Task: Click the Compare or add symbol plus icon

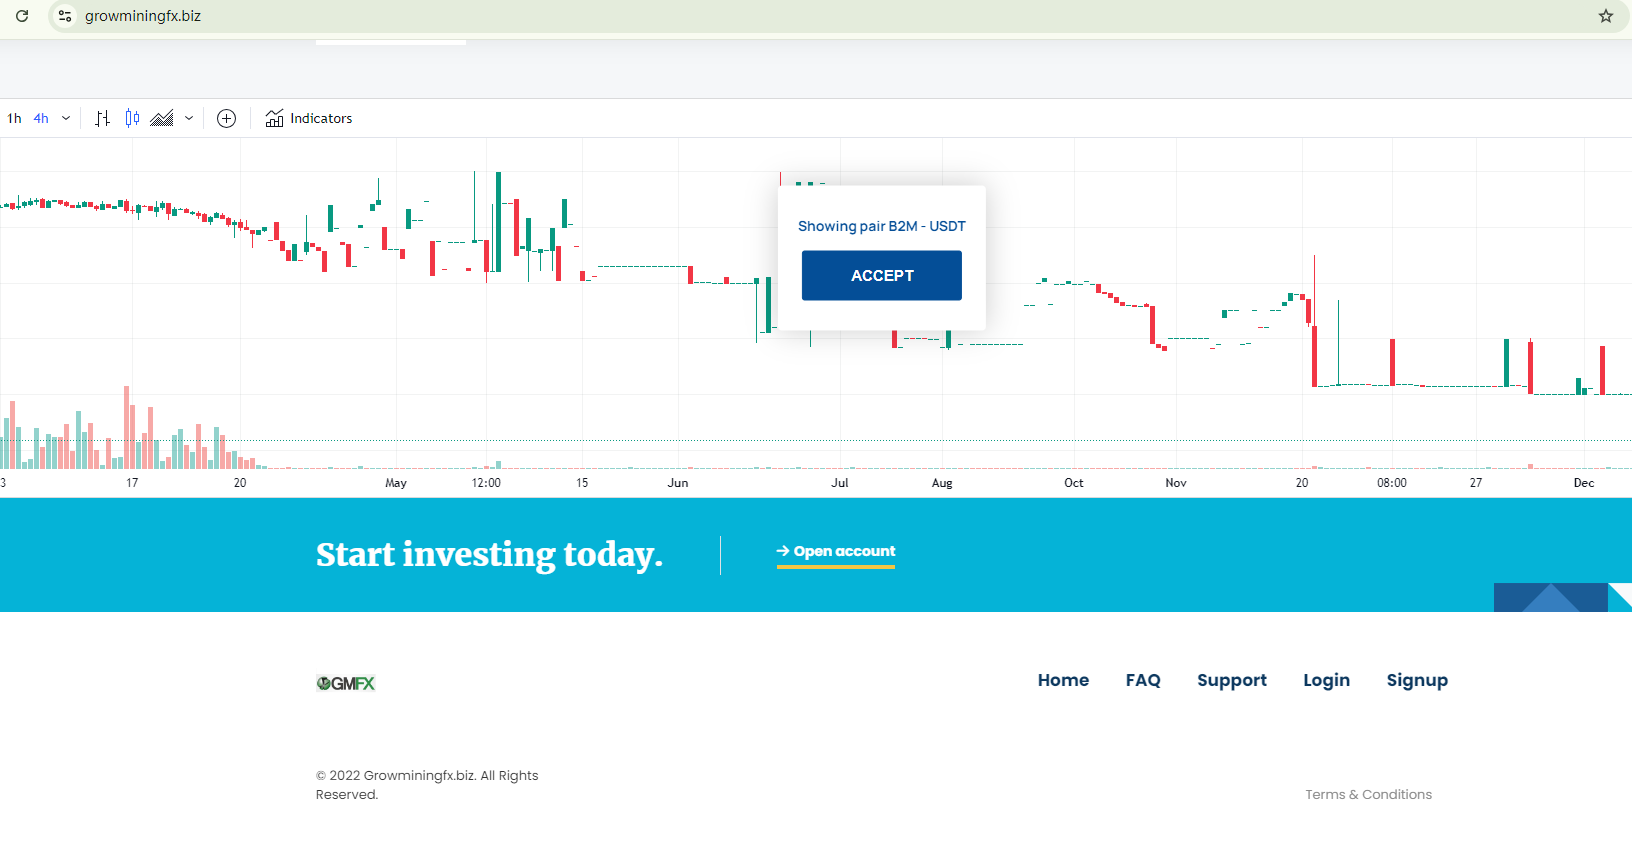Action: pos(227,118)
